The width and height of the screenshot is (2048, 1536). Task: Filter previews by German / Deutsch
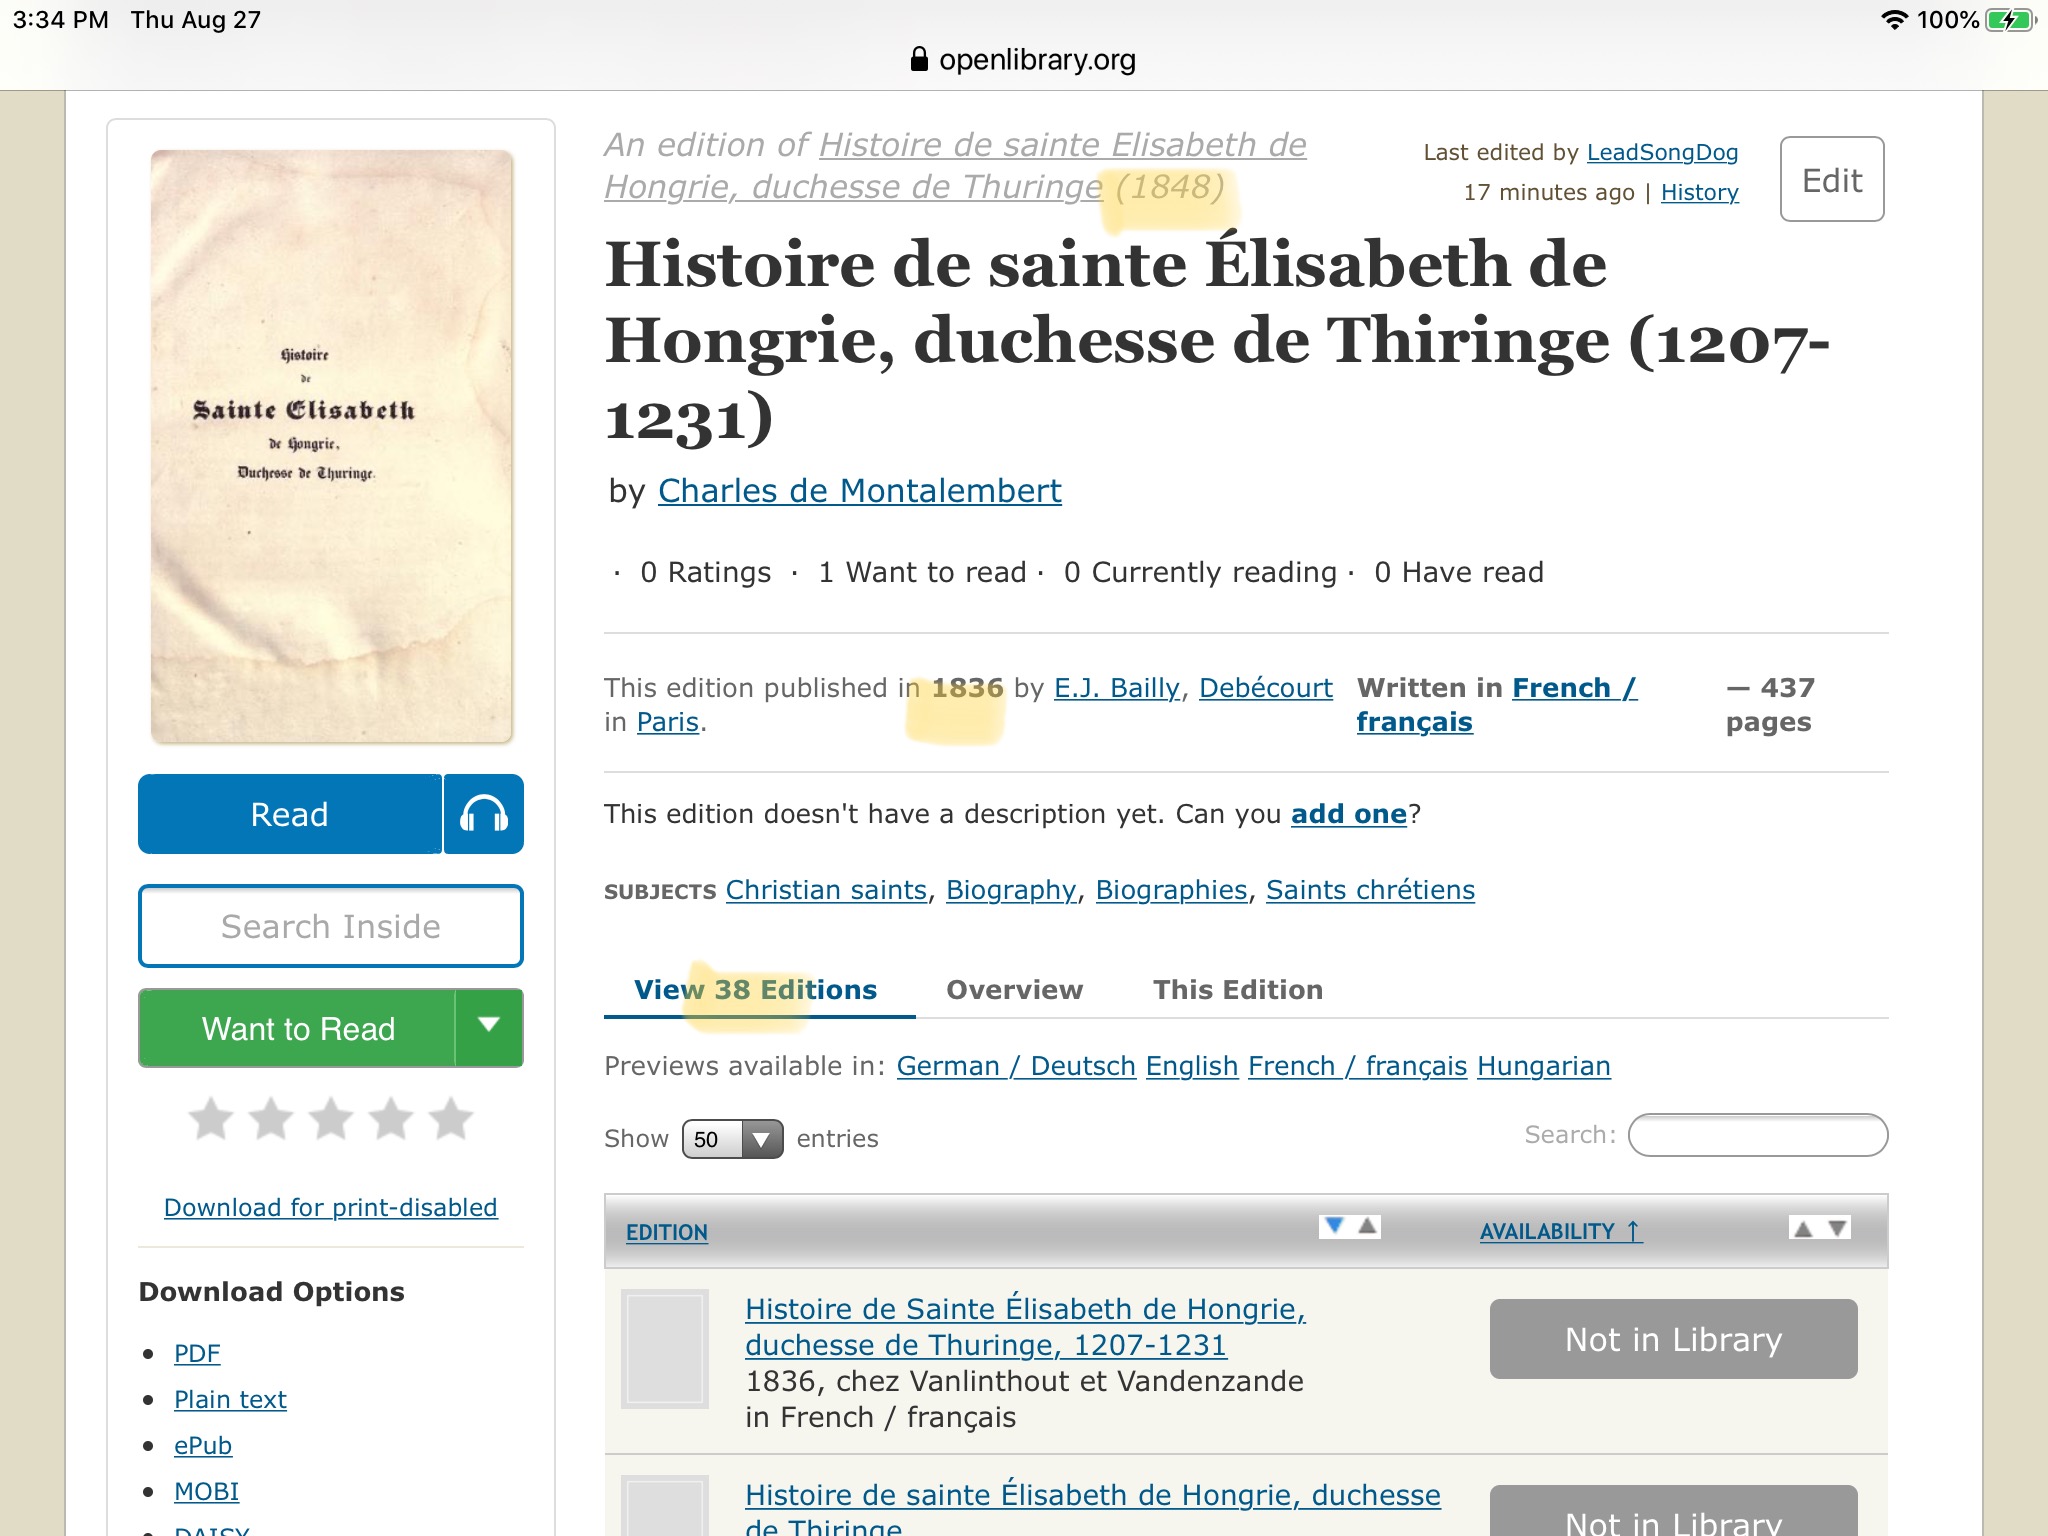pos(1016,1066)
